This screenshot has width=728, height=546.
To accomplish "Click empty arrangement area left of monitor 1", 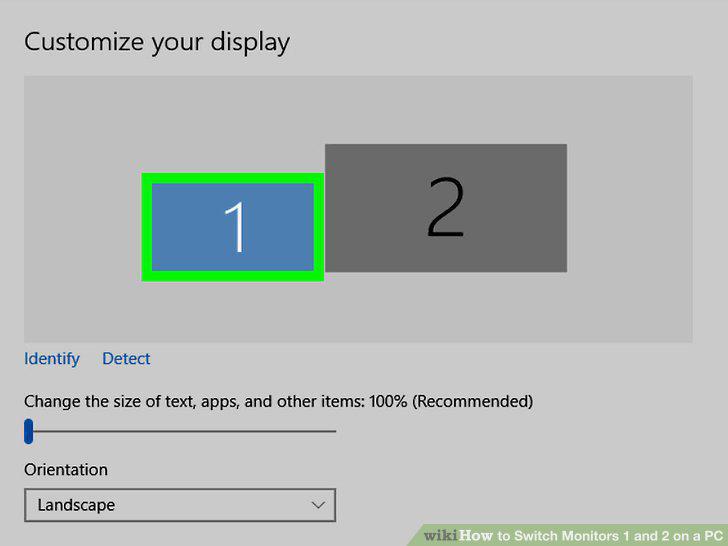I will pyautogui.click(x=83, y=209).
